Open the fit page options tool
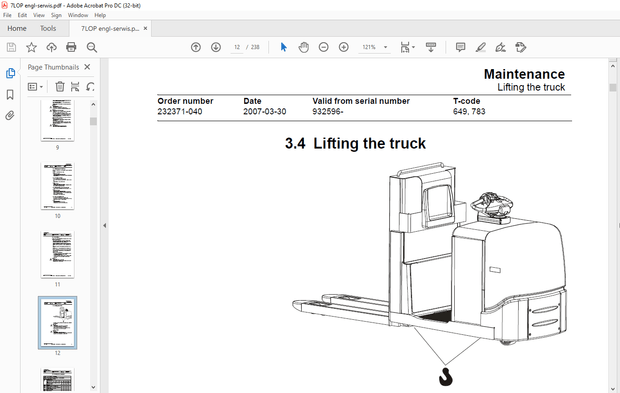The width and height of the screenshot is (620, 393). tap(407, 47)
